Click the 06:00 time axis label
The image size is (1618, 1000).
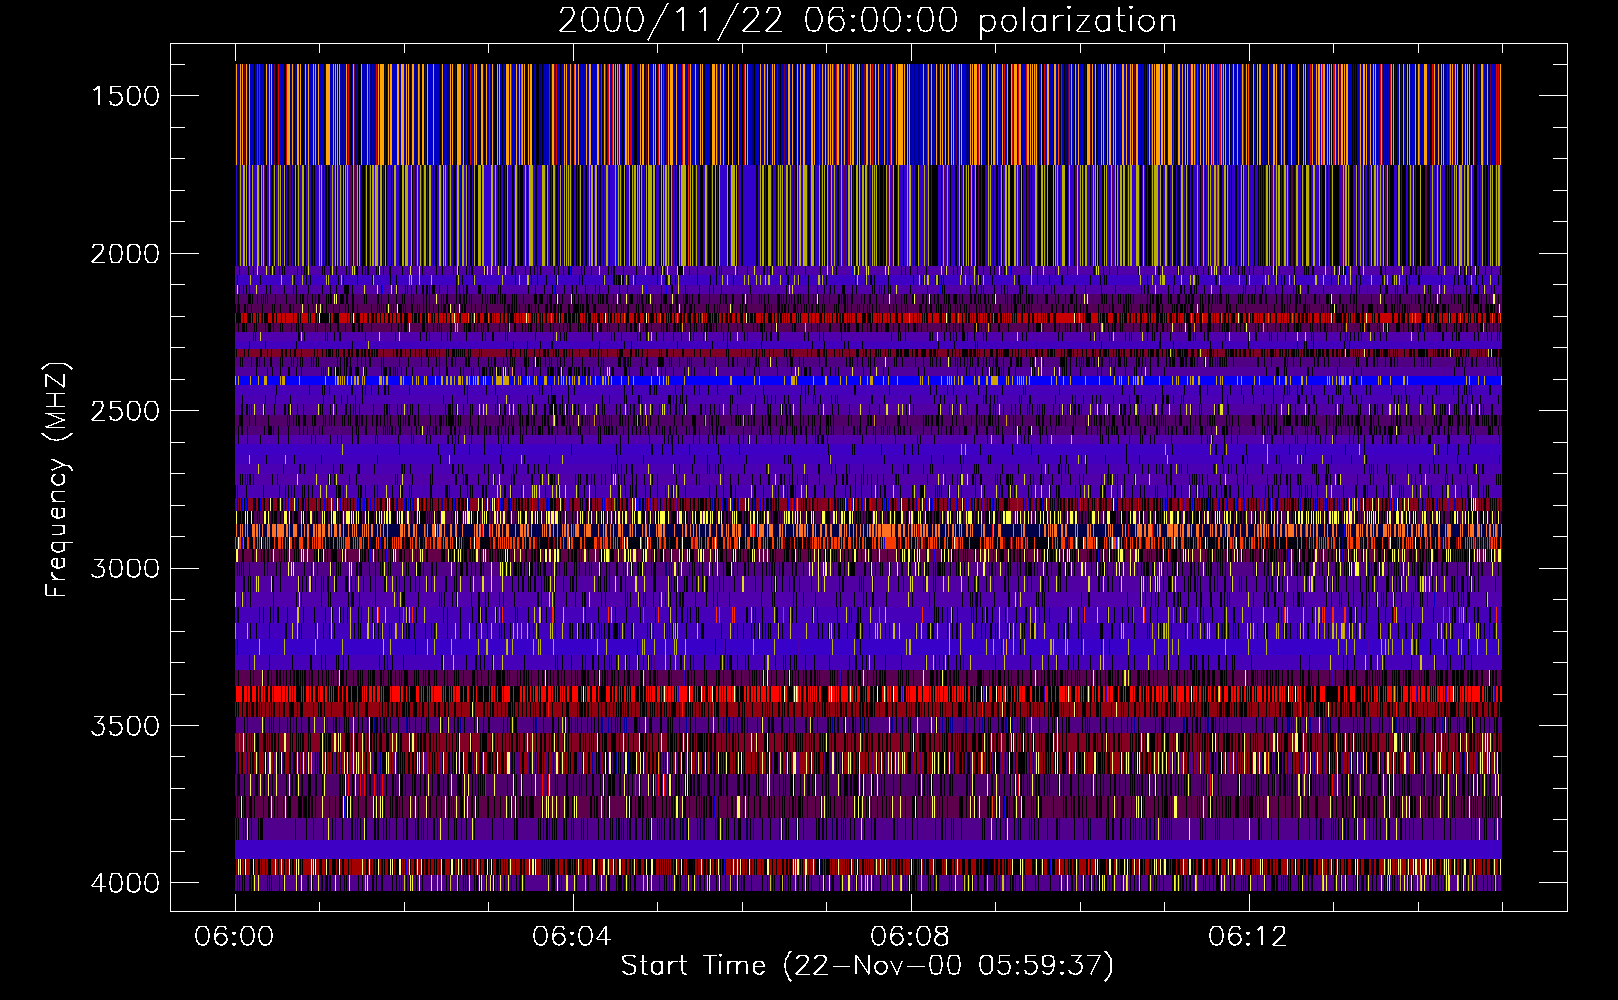[234, 937]
